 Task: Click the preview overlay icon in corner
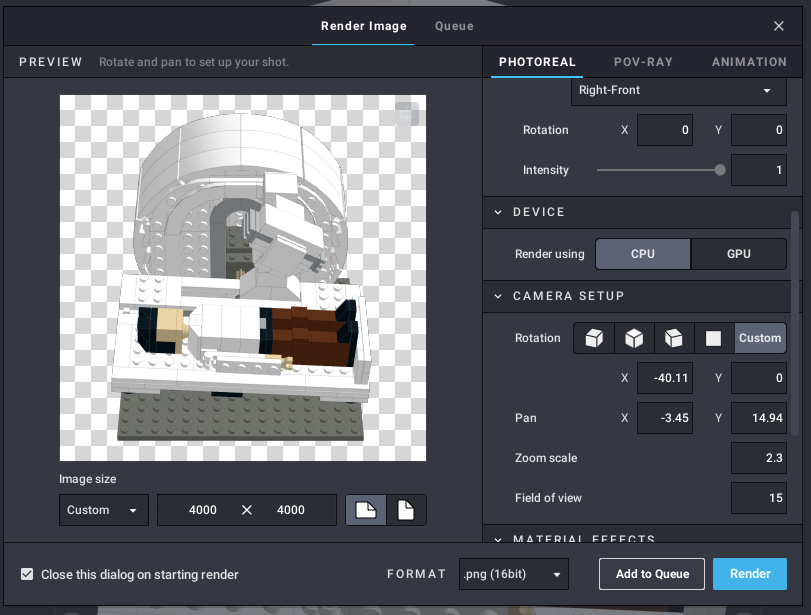pyautogui.click(x=407, y=114)
